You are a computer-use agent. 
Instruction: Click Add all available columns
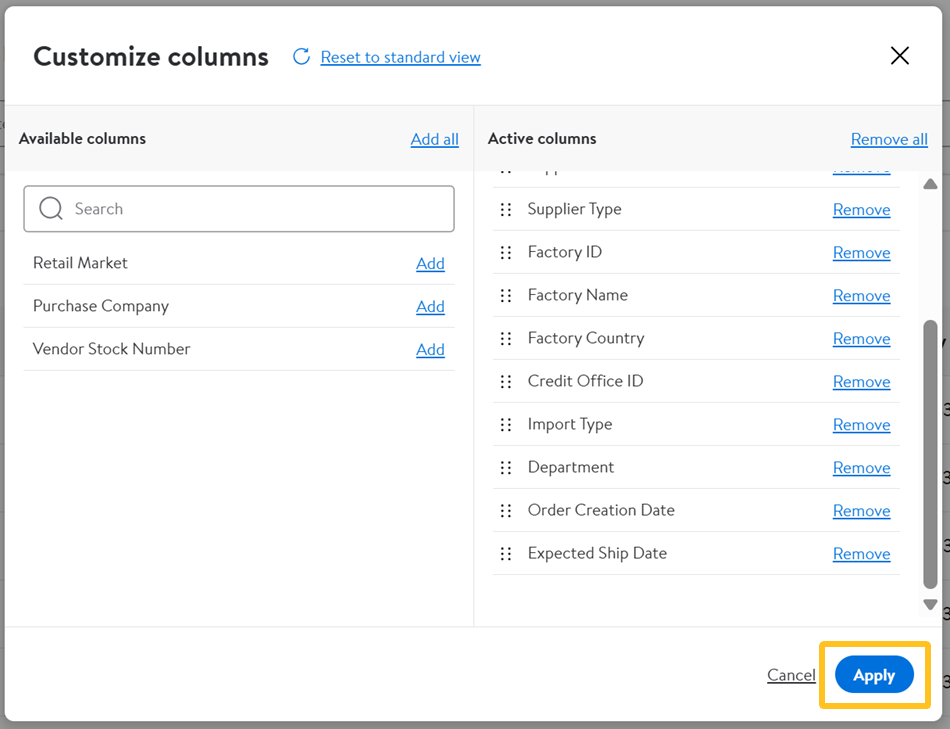[x=434, y=139]
